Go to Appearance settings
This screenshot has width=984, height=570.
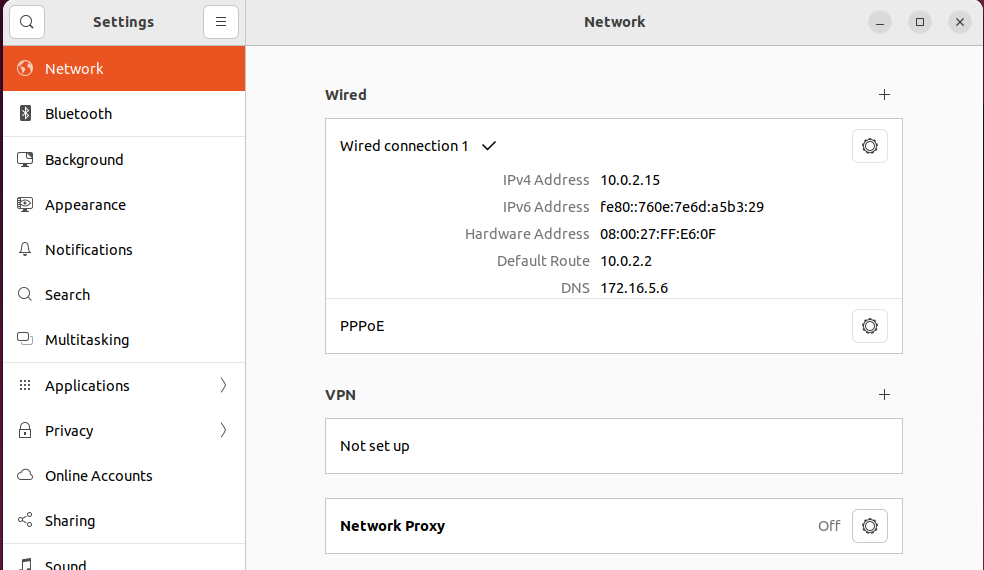[85, 205]
